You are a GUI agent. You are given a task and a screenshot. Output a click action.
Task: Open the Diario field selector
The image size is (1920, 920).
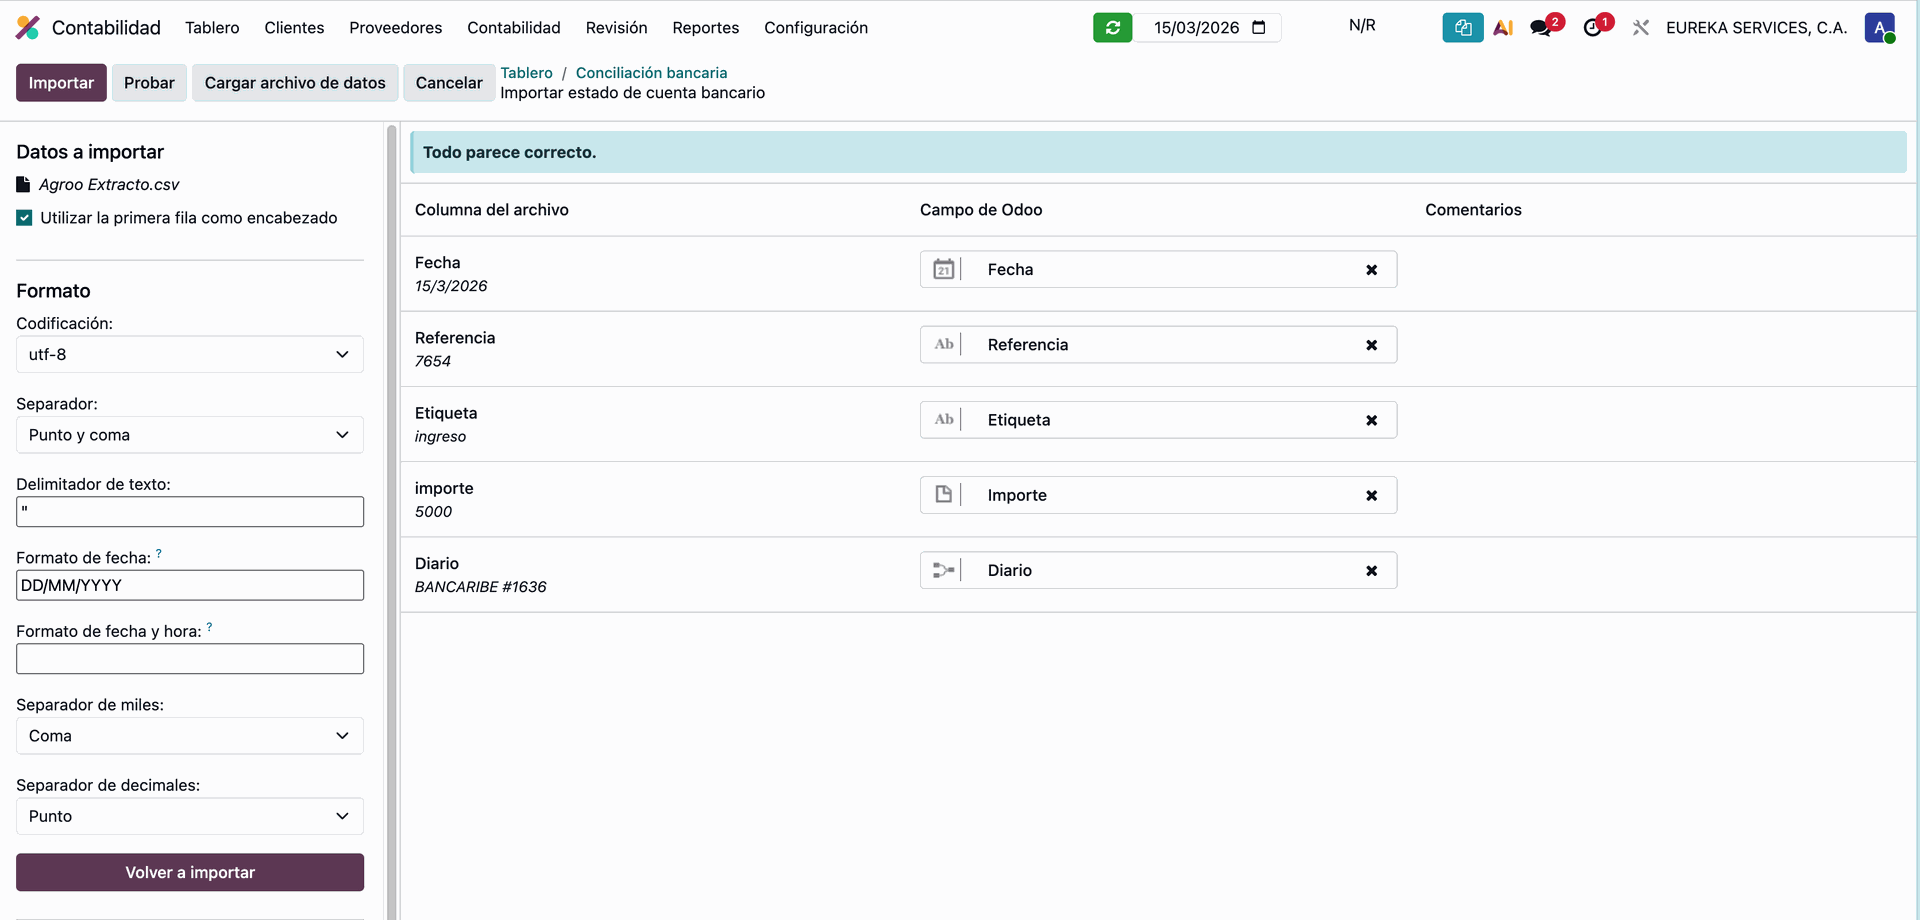pyautogui.click(x=1158, y=571)
